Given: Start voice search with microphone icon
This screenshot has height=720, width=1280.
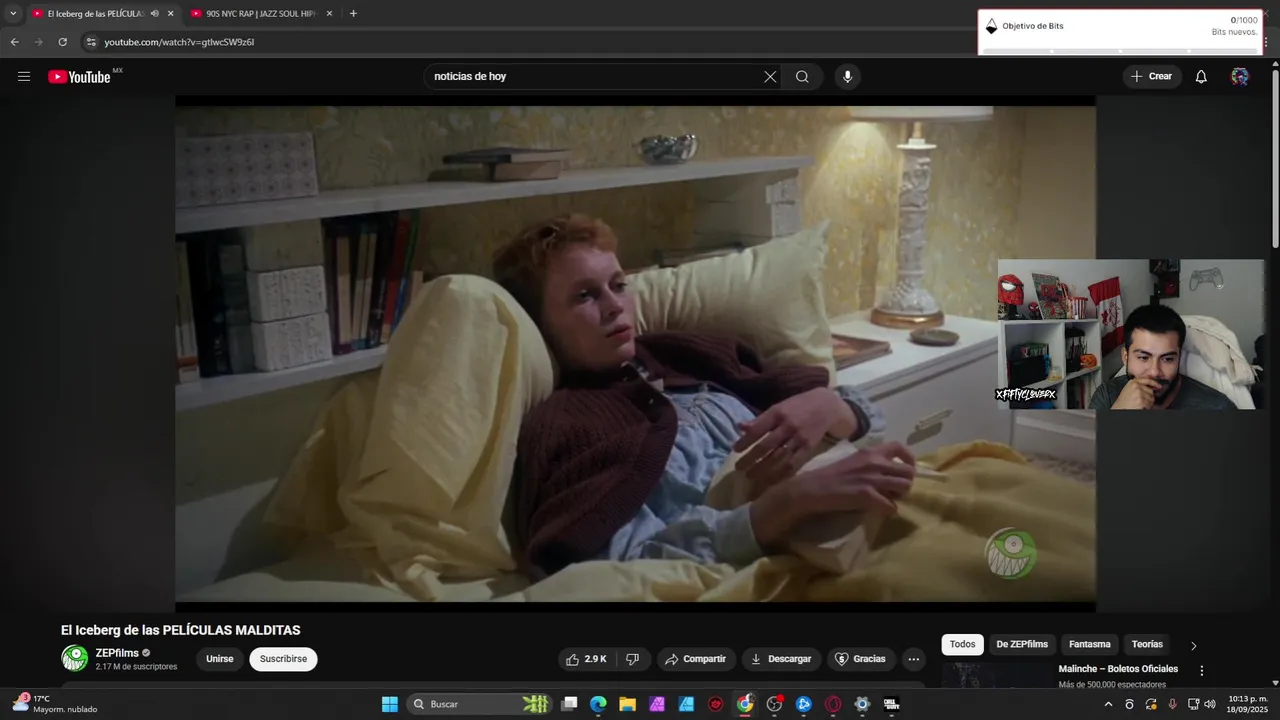Looking at the screenshot, I should click(848, 77).
